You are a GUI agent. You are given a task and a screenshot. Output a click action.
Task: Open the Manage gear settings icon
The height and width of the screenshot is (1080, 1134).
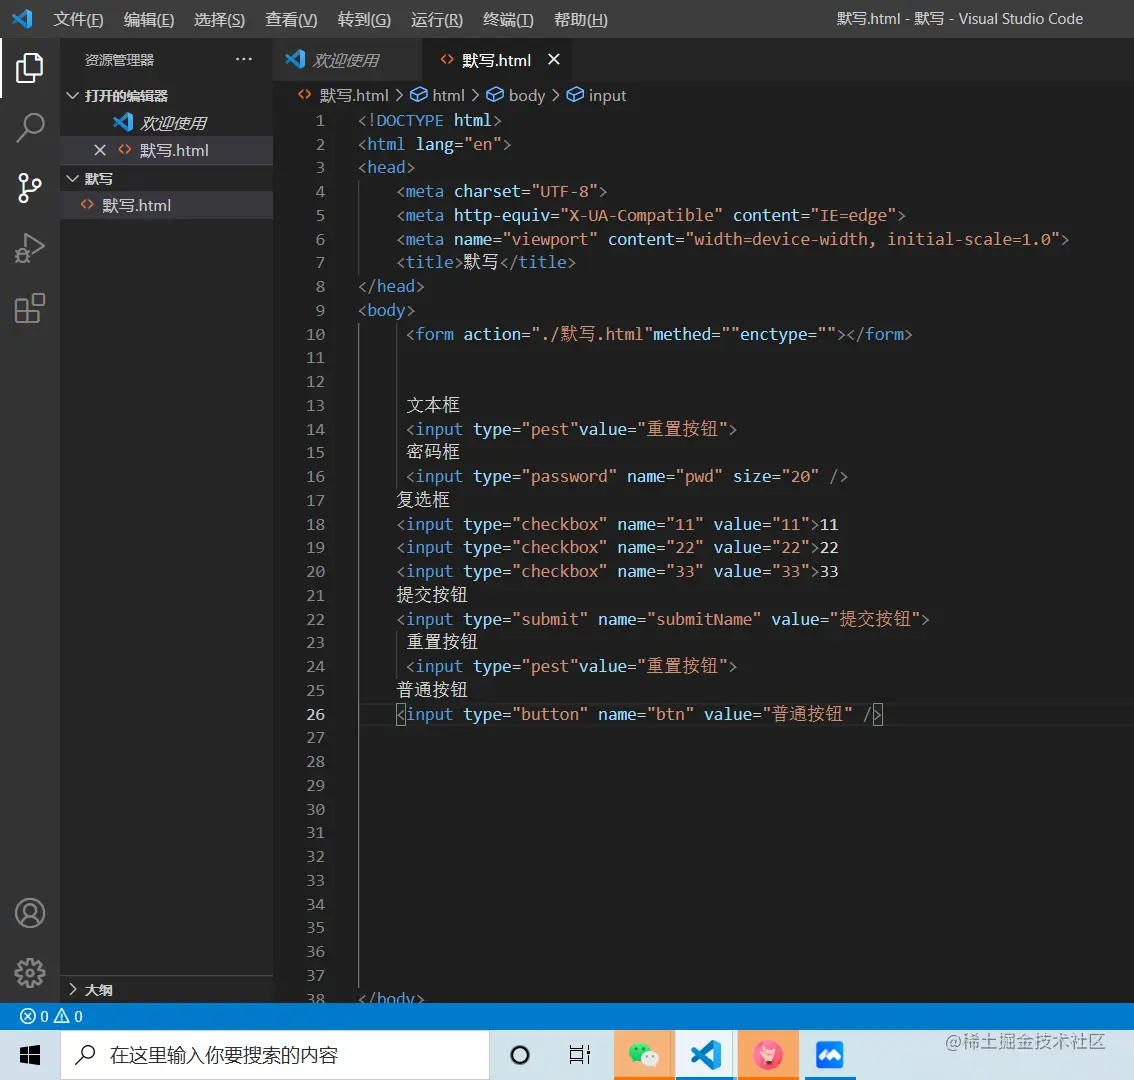(x=30, y=973)
